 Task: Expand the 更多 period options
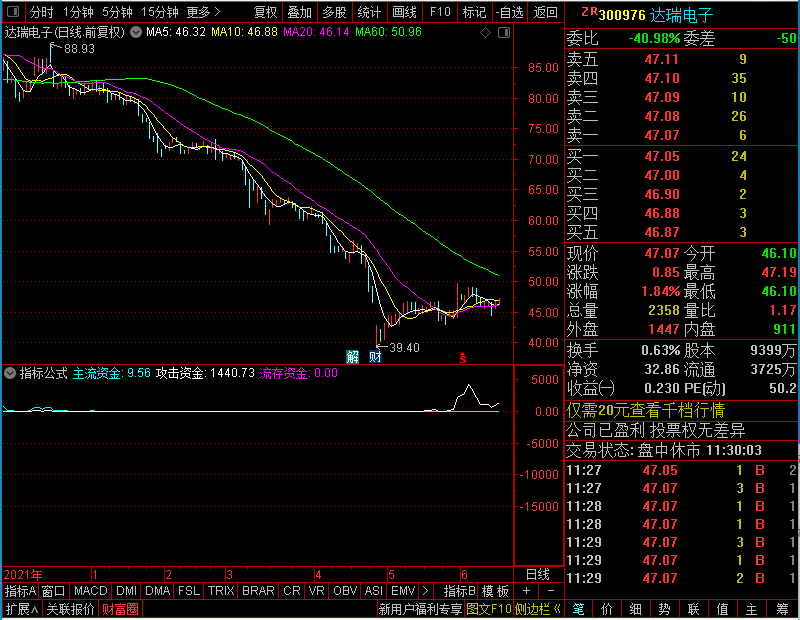203,12
